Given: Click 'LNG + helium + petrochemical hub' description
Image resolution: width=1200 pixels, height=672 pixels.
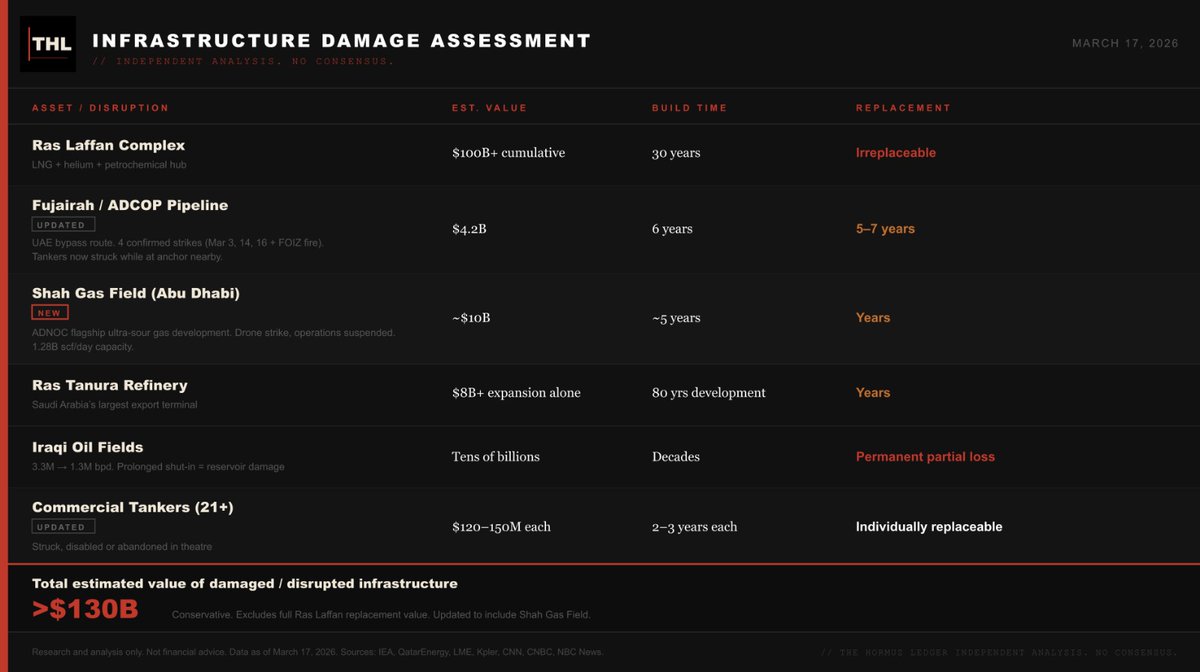Looking at the screenshot, I should pyautogui.click(x=109, y=165).
